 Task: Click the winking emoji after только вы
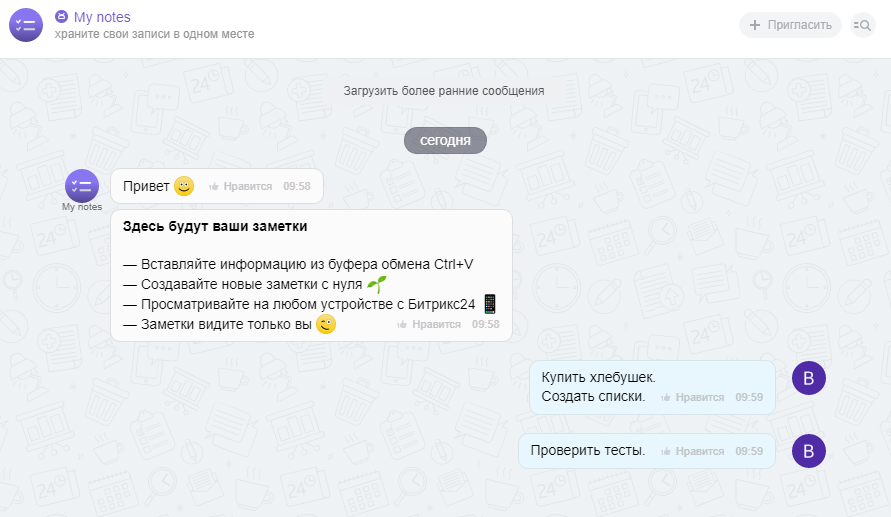tap(326, 324)
